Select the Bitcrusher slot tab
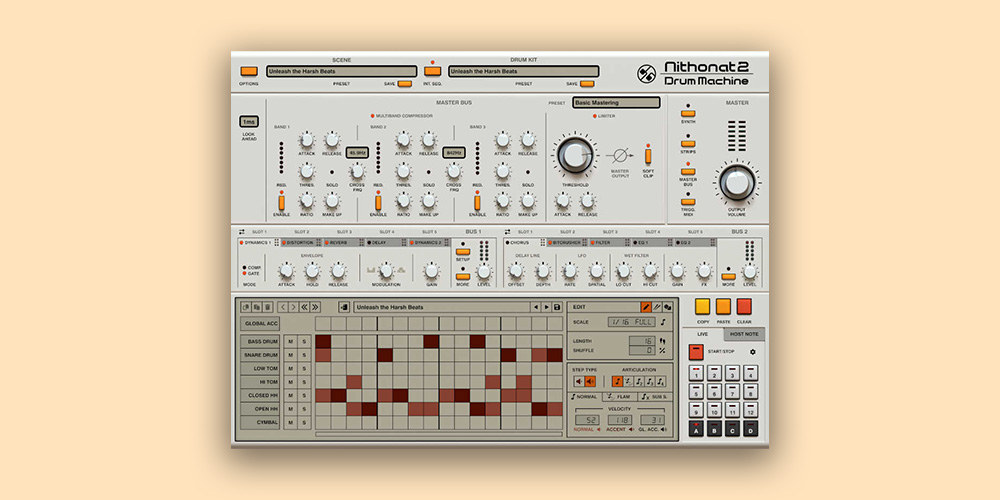The width and height of the screenshot is (1000, 500). [x=566, y=243]
